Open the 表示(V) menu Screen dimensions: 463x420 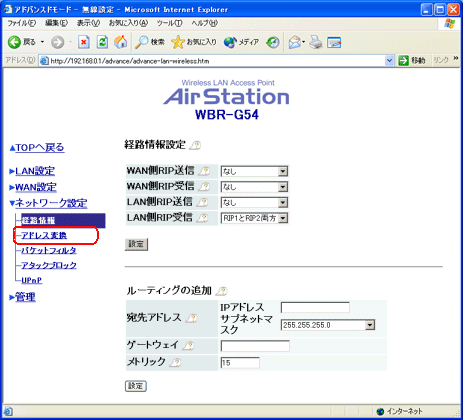(88, 23)
